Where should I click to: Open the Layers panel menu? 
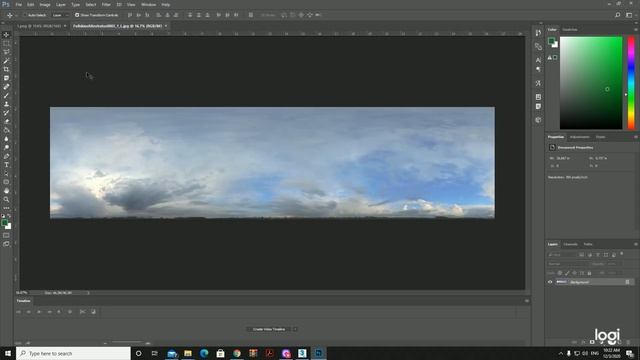pos(636,244)
